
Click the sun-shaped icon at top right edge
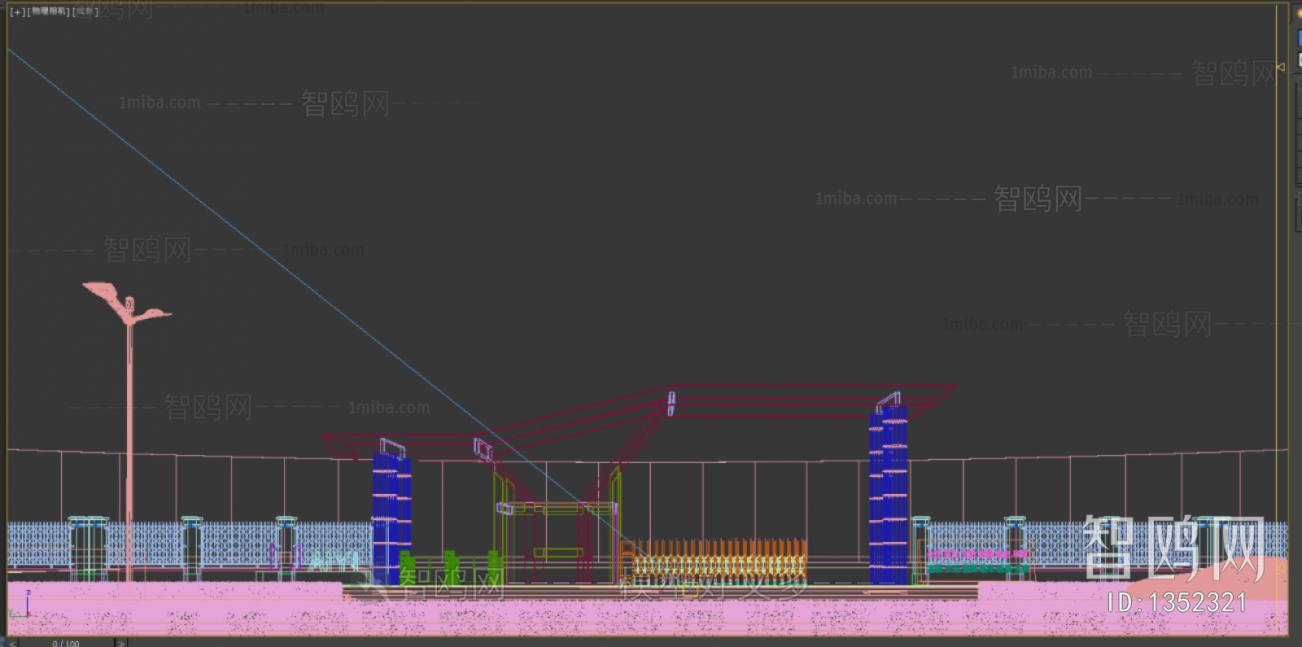(1298, 12)
